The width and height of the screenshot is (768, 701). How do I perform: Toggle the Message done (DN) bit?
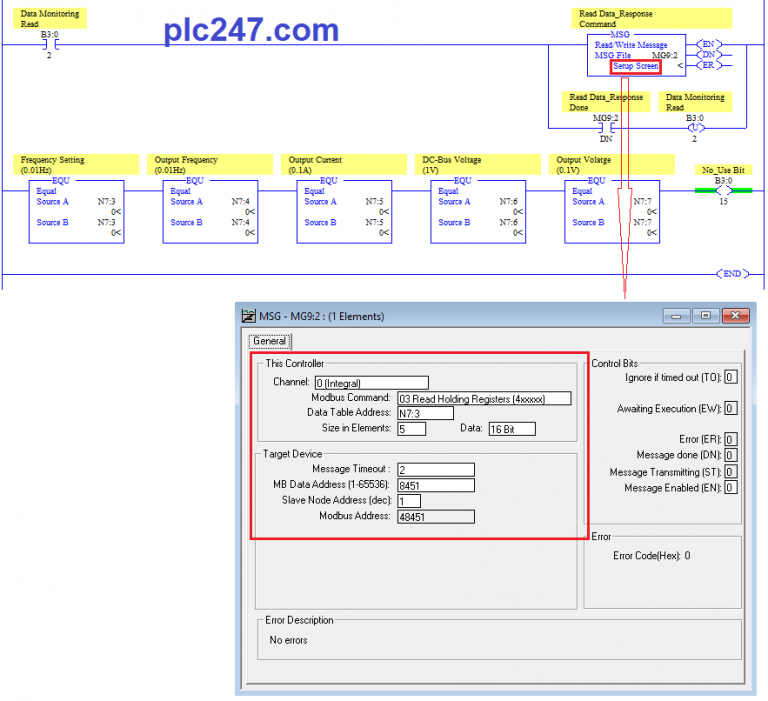coord(730,455)
